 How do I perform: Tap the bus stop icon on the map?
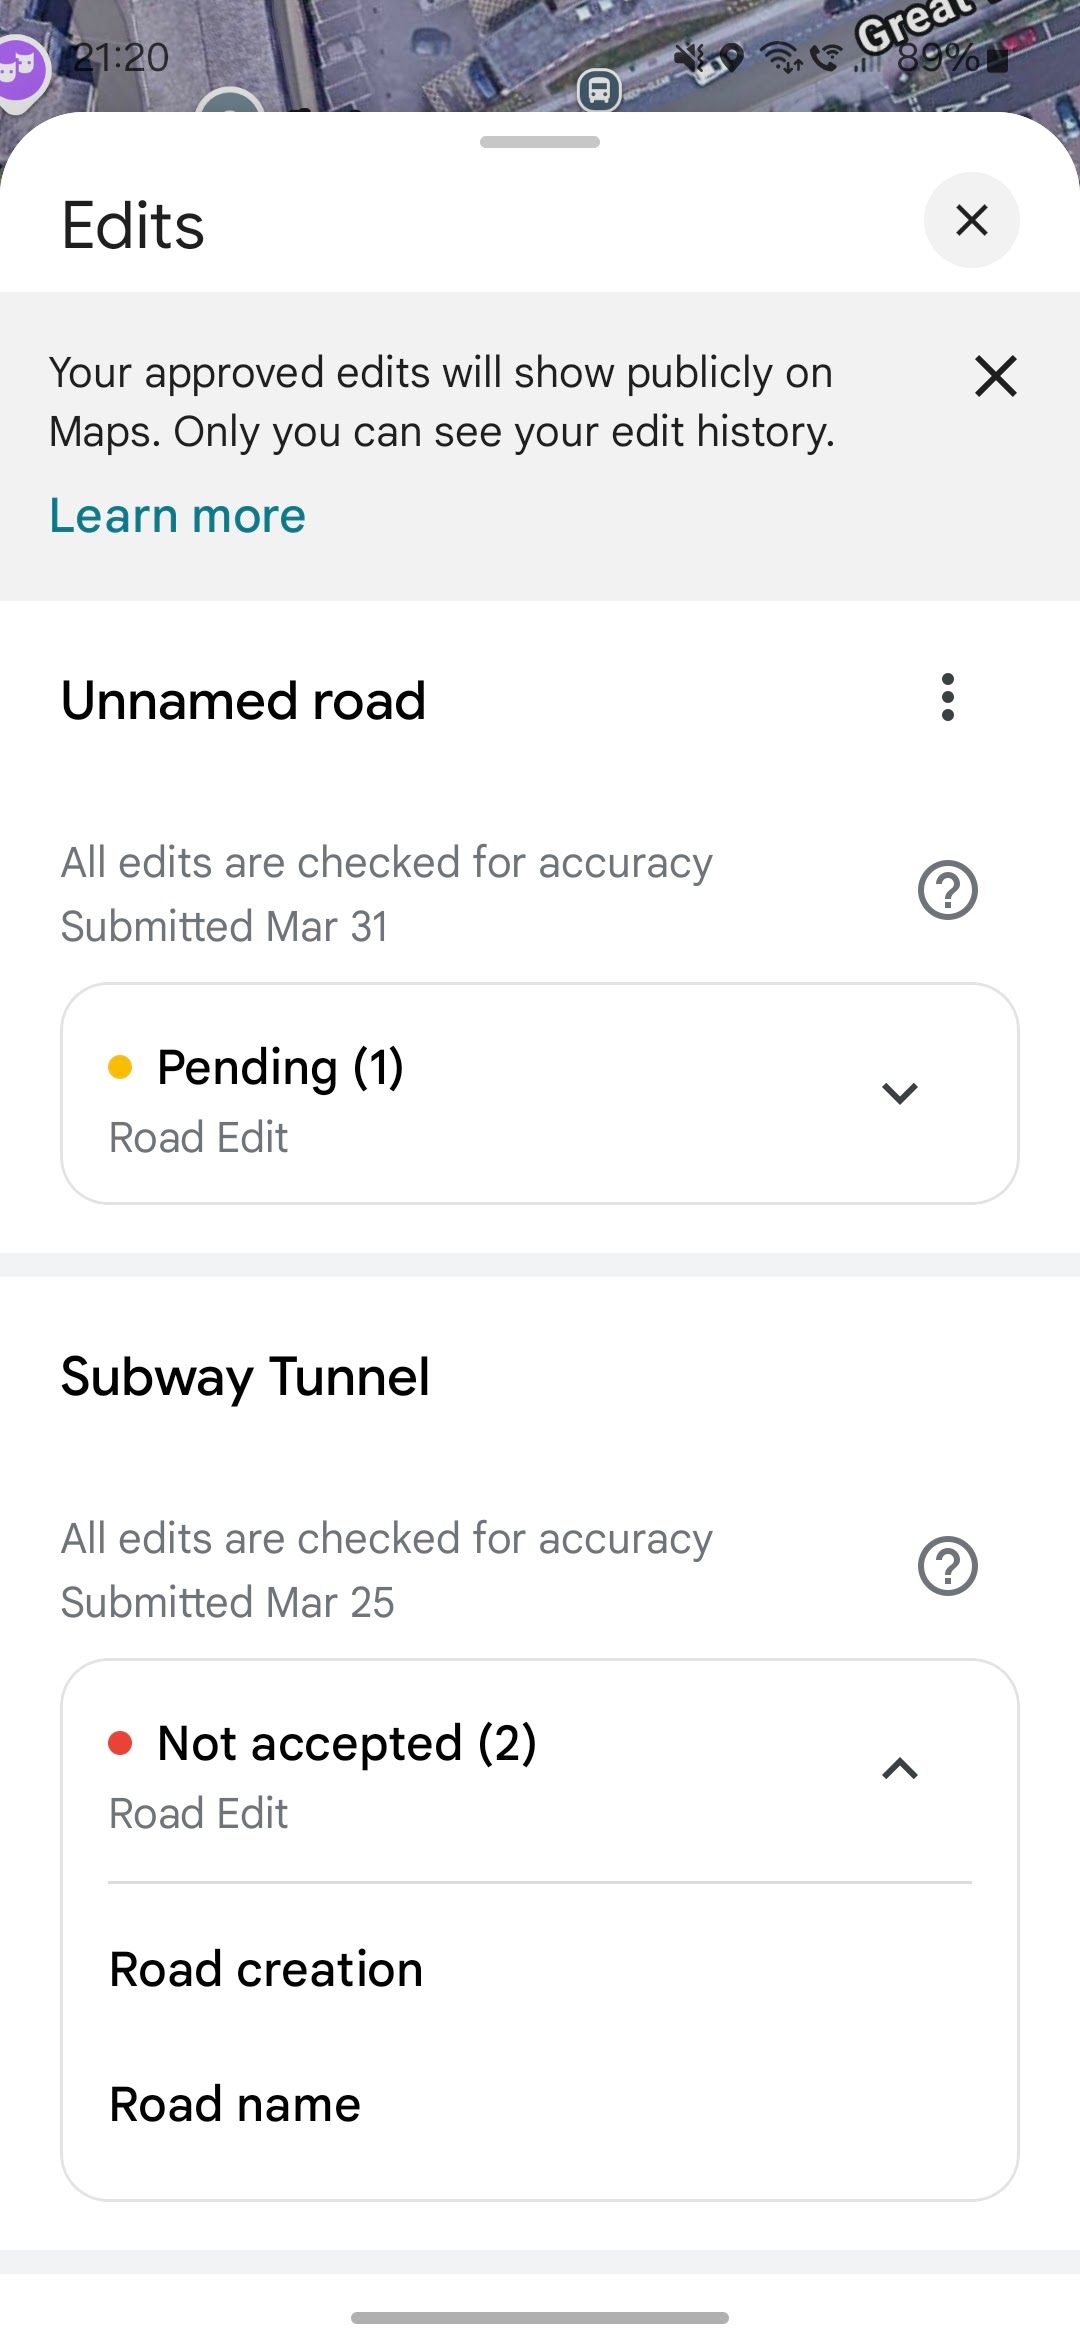coord(599,91)
